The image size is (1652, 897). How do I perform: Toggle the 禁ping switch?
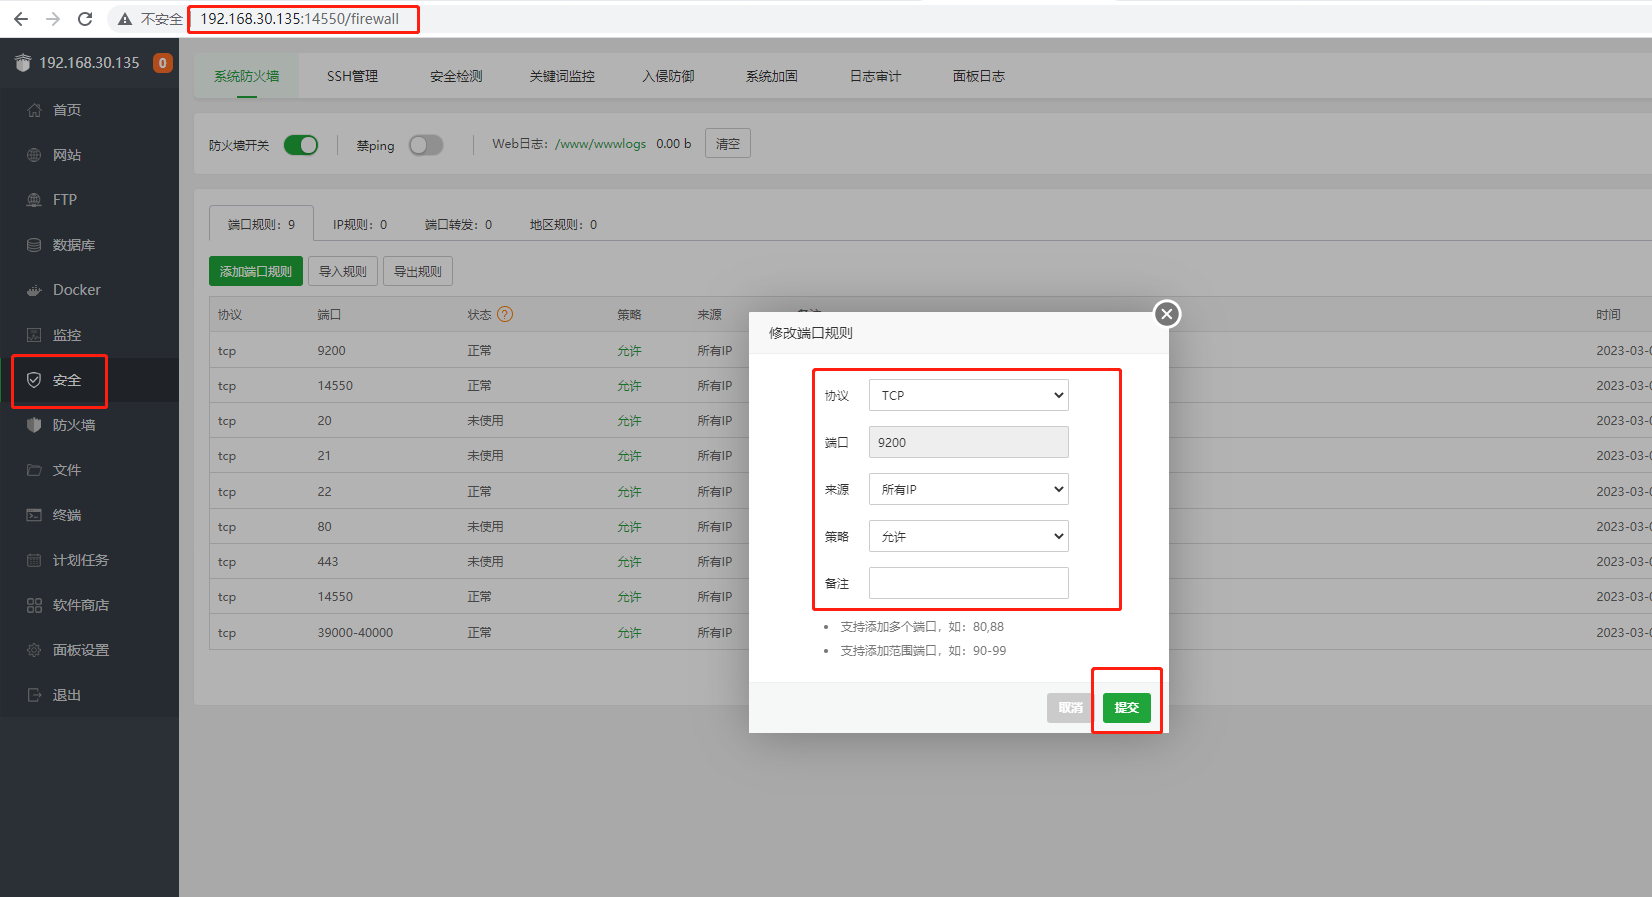coord(426,145)
